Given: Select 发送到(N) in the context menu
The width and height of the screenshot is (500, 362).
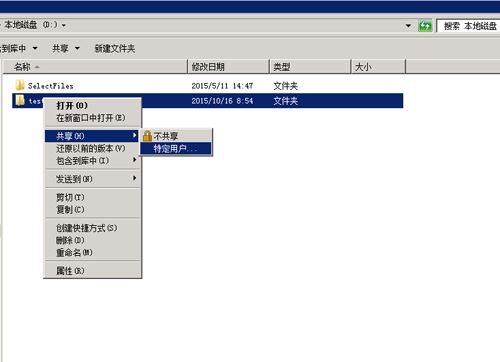Looking at the screenshot, I should click(x=92, y=179).
